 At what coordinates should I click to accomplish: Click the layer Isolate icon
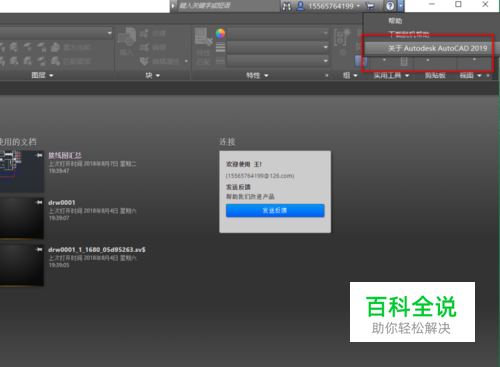[x=13, y=47]
